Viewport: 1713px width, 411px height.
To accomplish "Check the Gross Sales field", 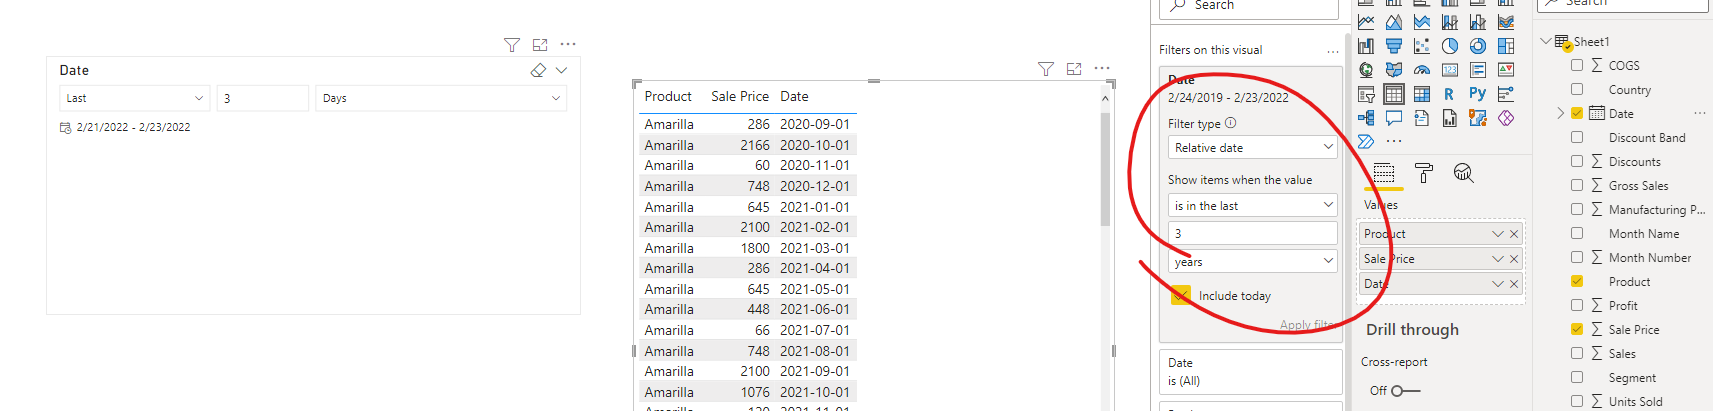I will [x=1577, y=185].
